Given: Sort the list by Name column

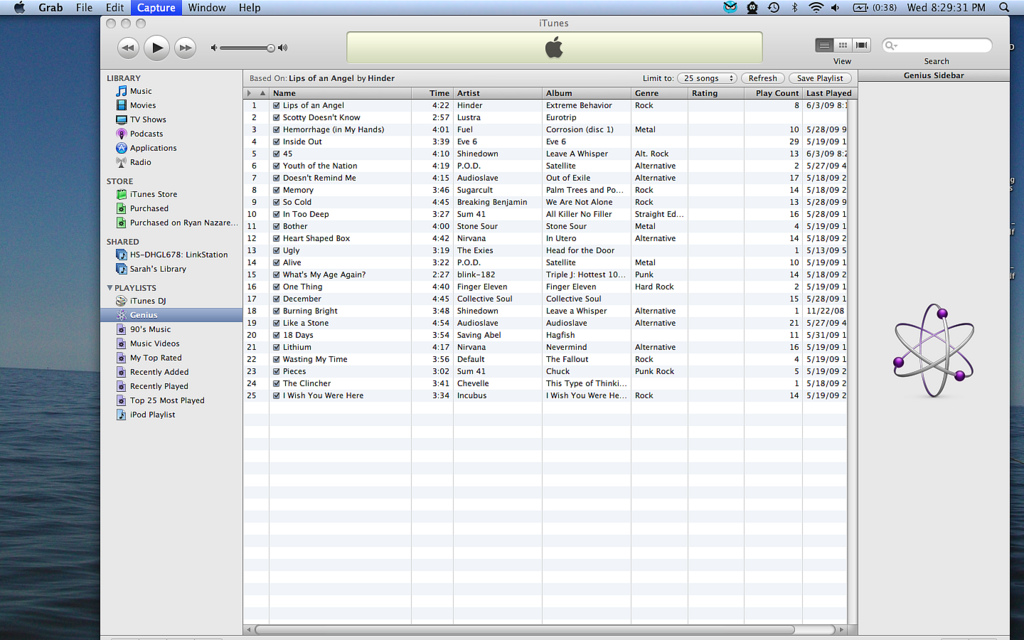Looking at the screenshot, I should (x=340, y=93).
